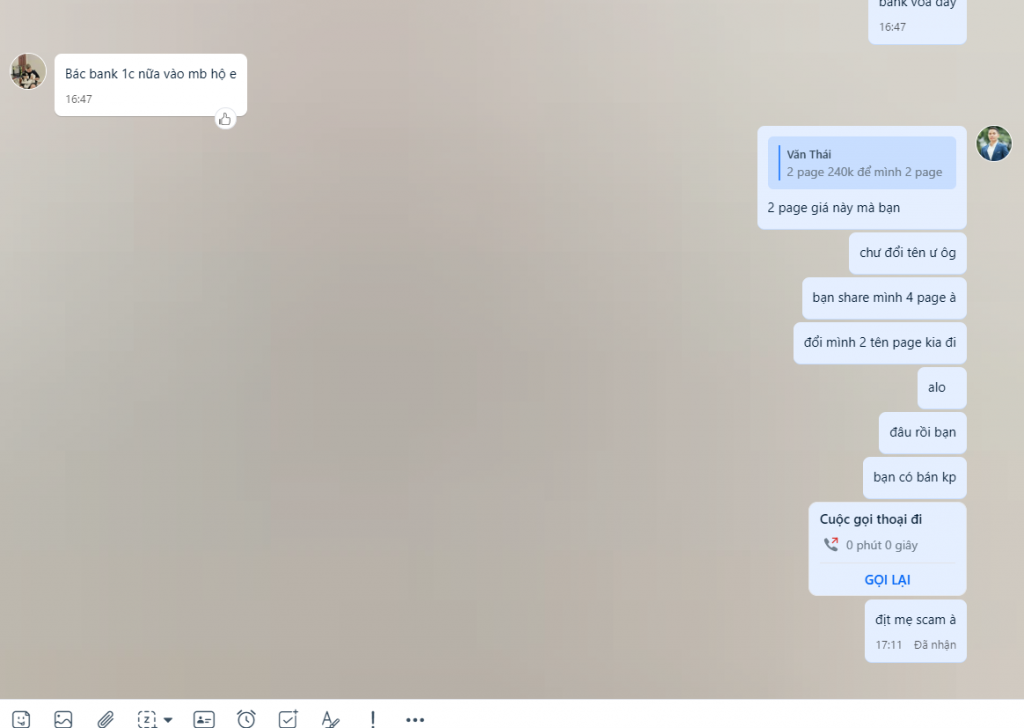The height and width of the screenshot is (728, 1024).
Task: Assign a task with checkbox icon
Action: [x=288, y=718]
